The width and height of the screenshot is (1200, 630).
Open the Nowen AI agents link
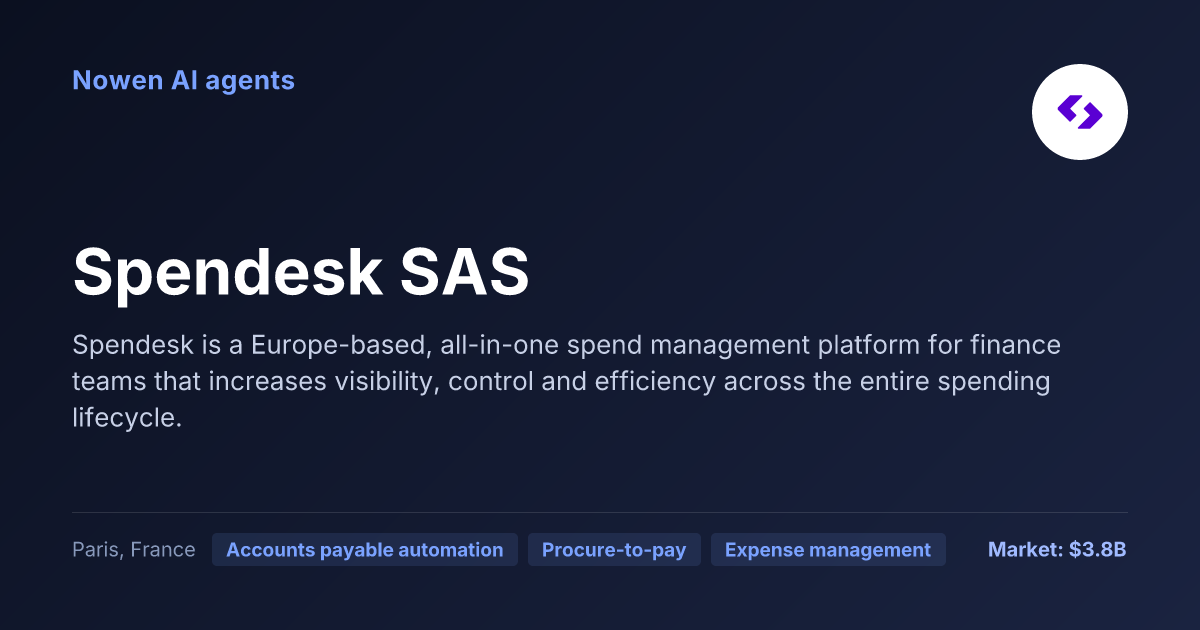pos(184,80)
